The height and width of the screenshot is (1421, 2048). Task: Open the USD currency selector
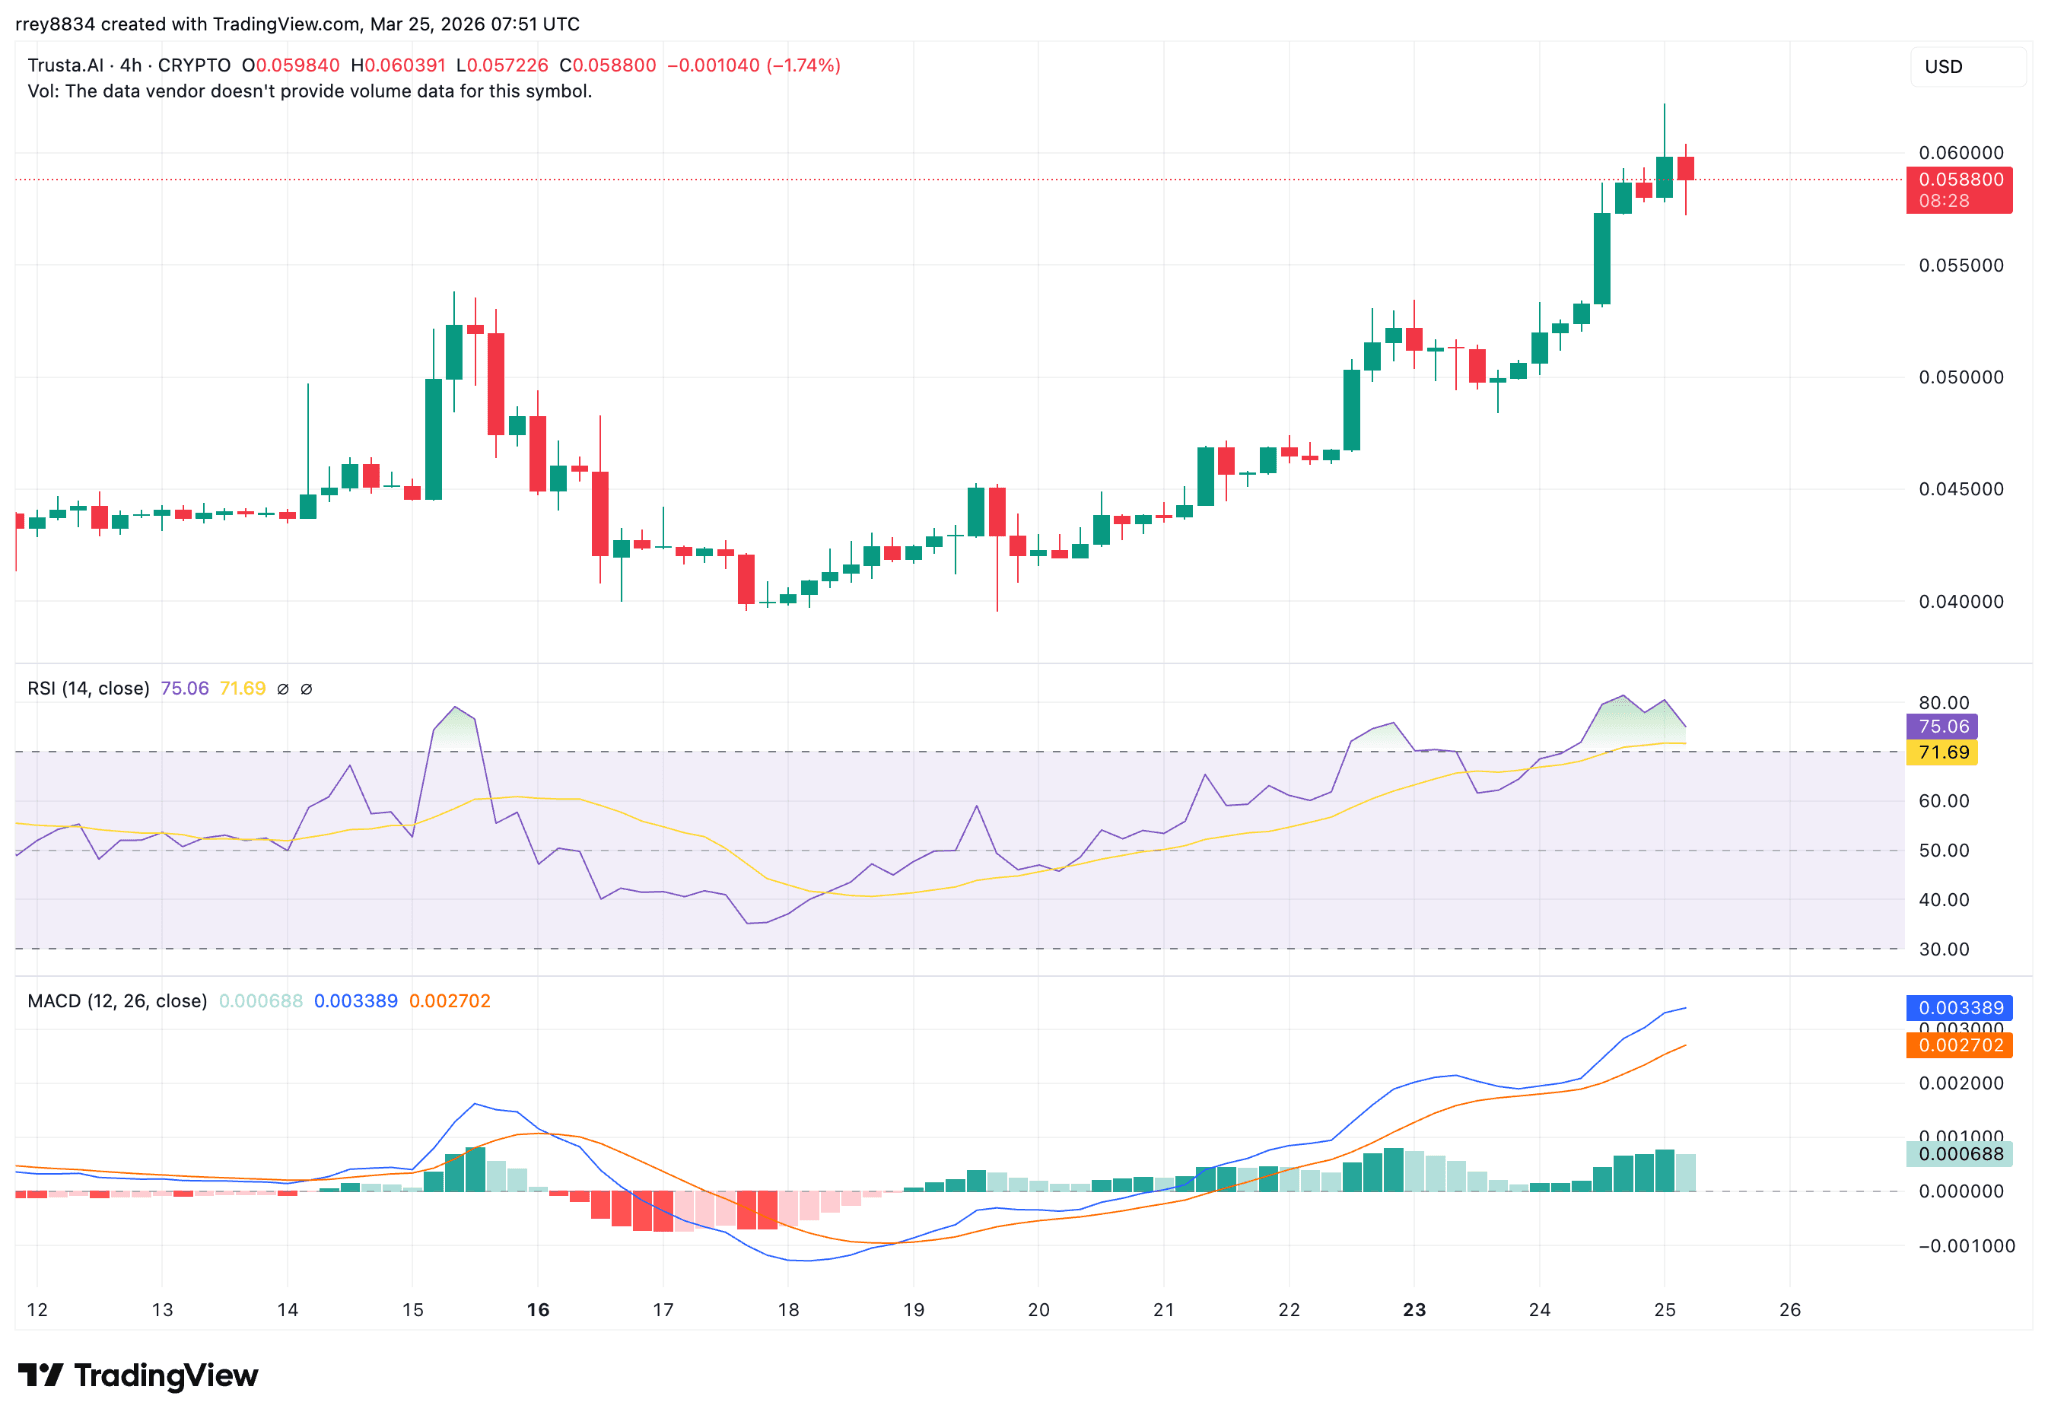click(x=1967, y=67)
